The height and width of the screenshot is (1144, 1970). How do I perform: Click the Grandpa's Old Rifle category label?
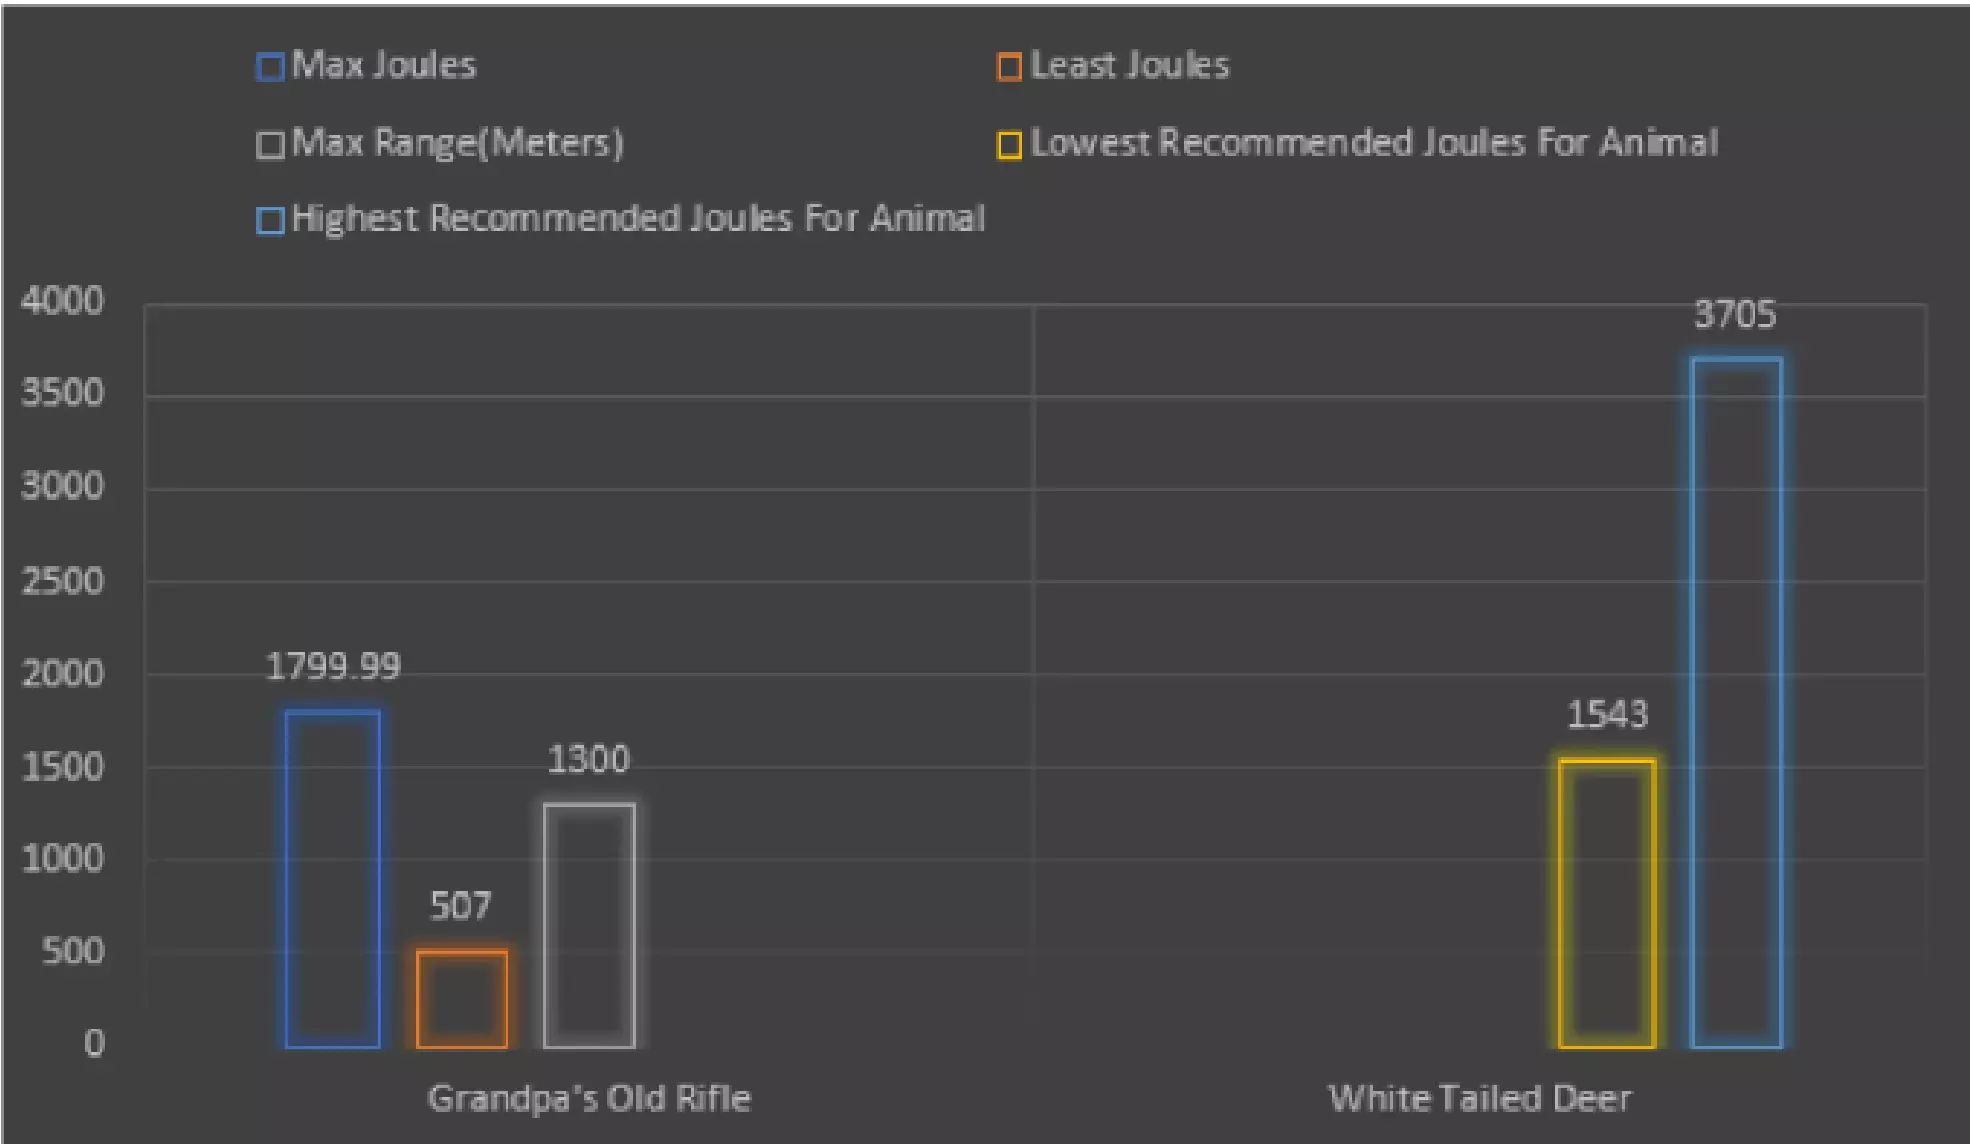(x=589, y=1099)
